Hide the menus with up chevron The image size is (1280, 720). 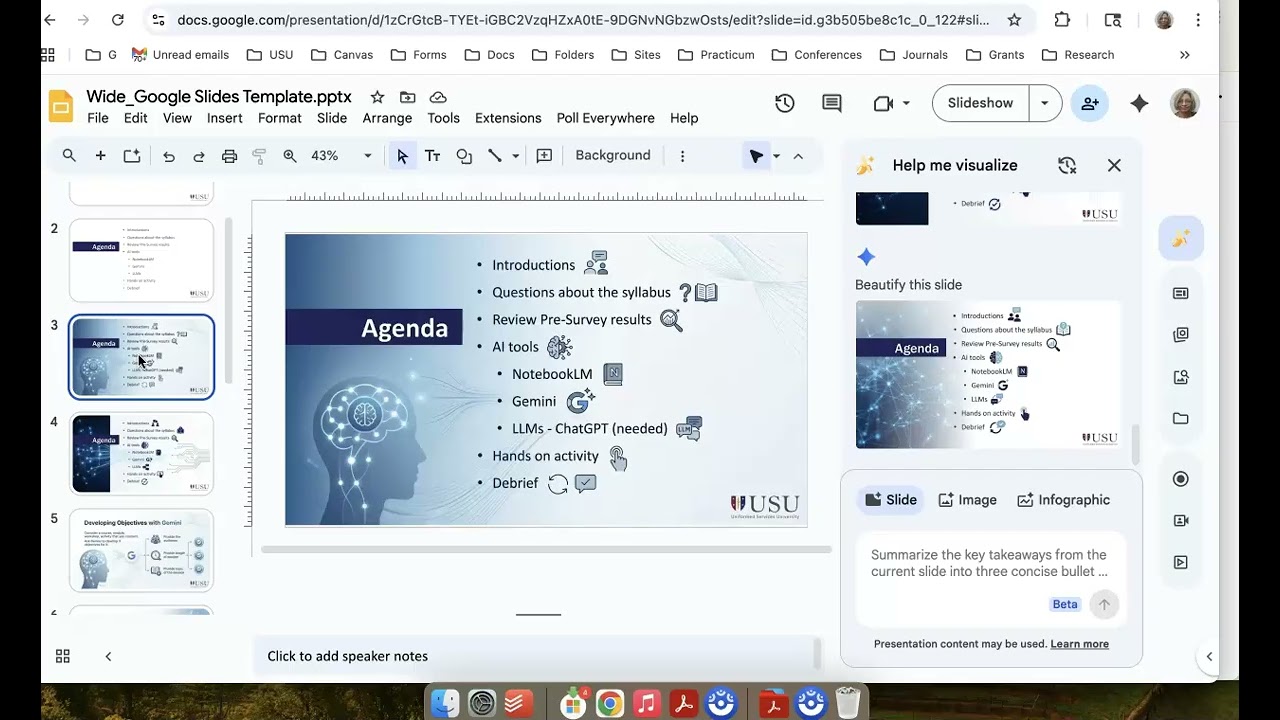[798, 156]
